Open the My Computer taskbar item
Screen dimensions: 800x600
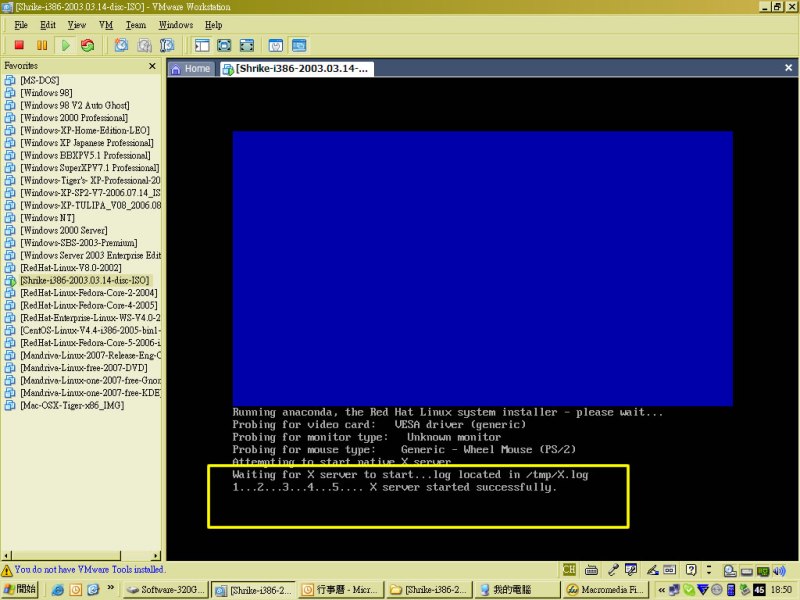click(x=517, y=590)
